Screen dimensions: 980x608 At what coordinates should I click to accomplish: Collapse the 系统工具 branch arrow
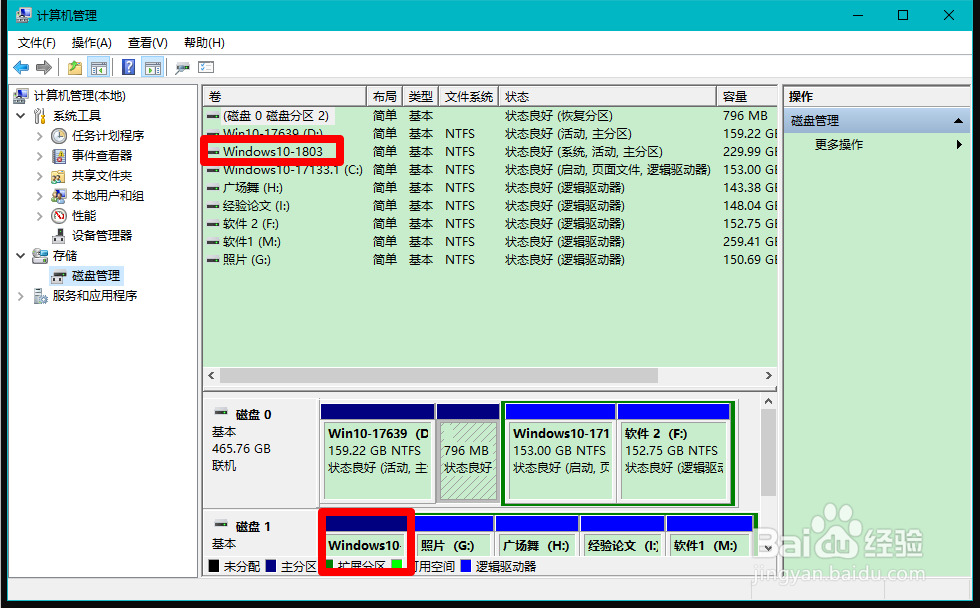(21, 116)
